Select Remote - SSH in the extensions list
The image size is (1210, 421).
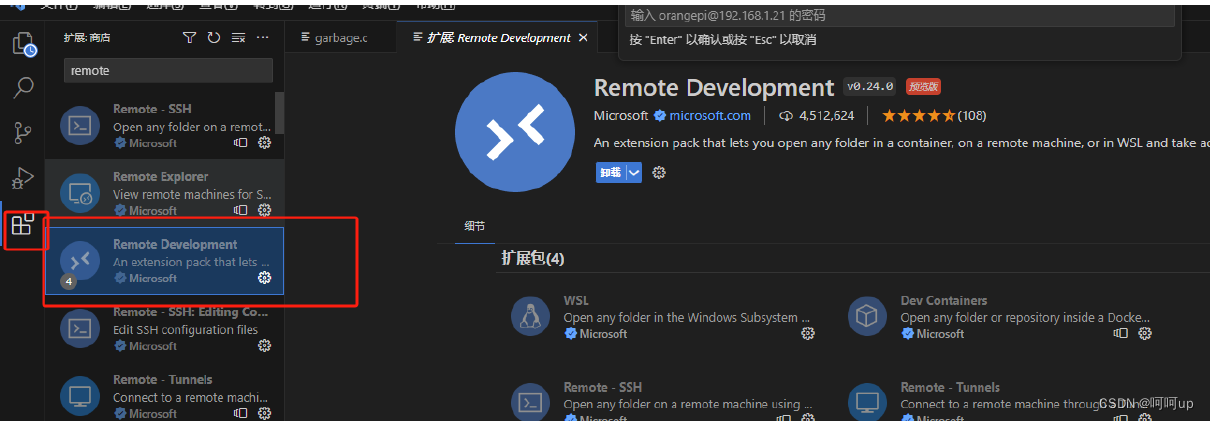click(164, 125)
